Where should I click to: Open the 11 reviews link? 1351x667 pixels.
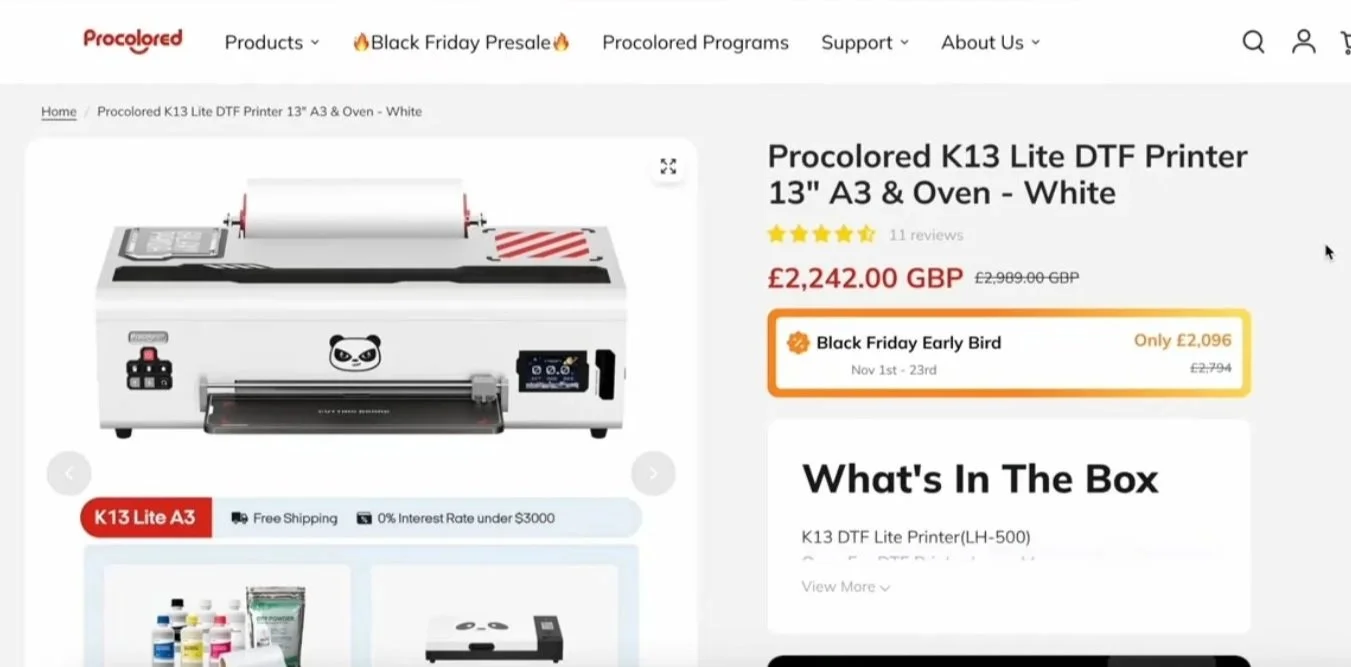[926, 235]
